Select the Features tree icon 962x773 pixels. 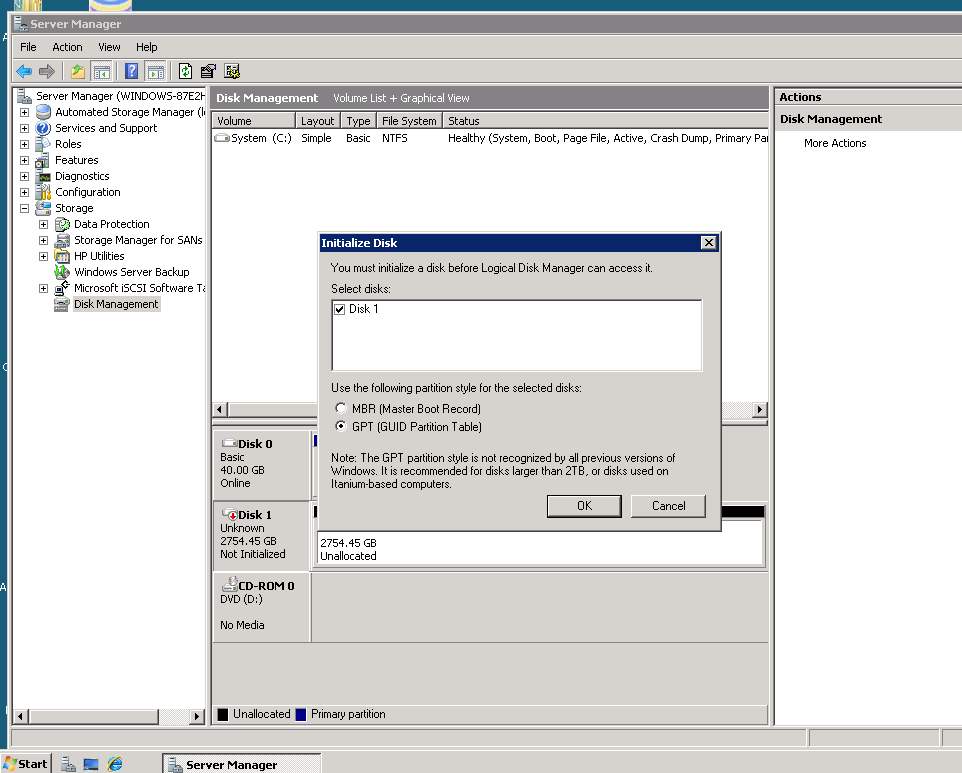(x=44, y=160)
